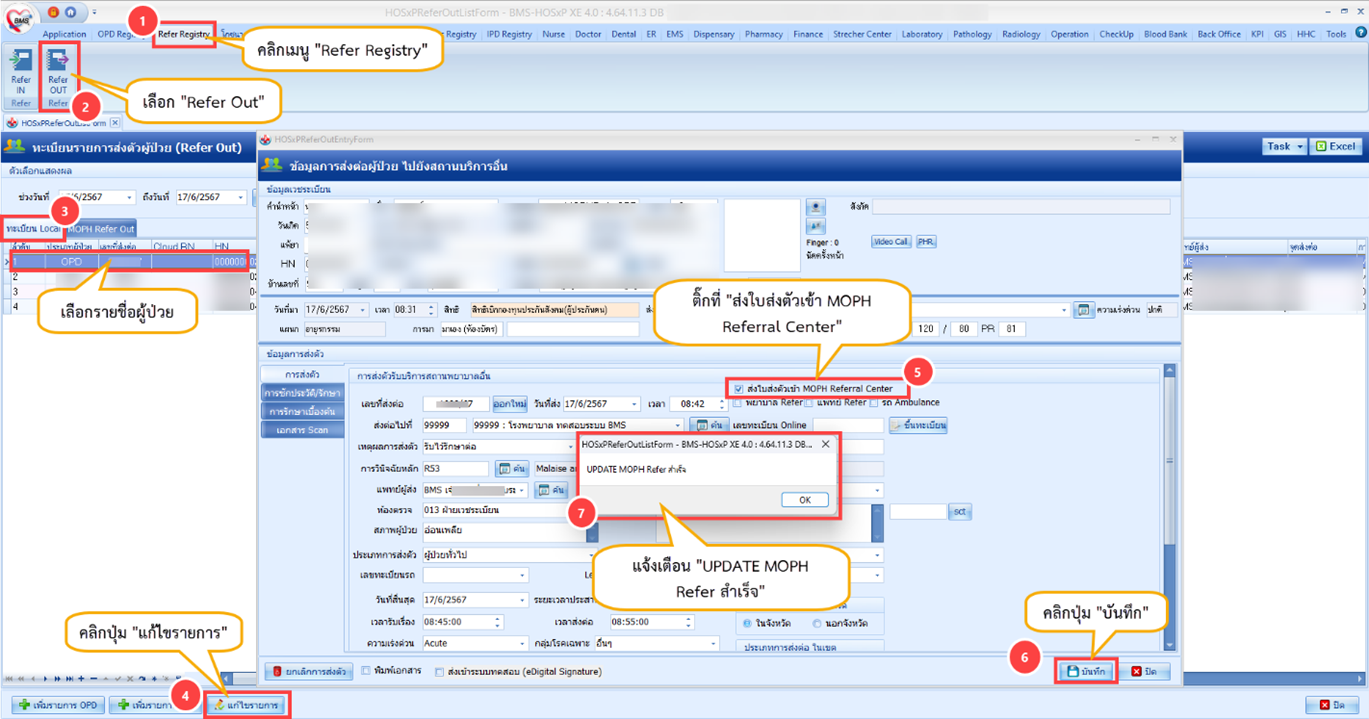Toggle ส่งใบส่งตัวเข้า MOPH Referral Center checkbox
The image size is (1369, 719).
[x=738, y=389]
